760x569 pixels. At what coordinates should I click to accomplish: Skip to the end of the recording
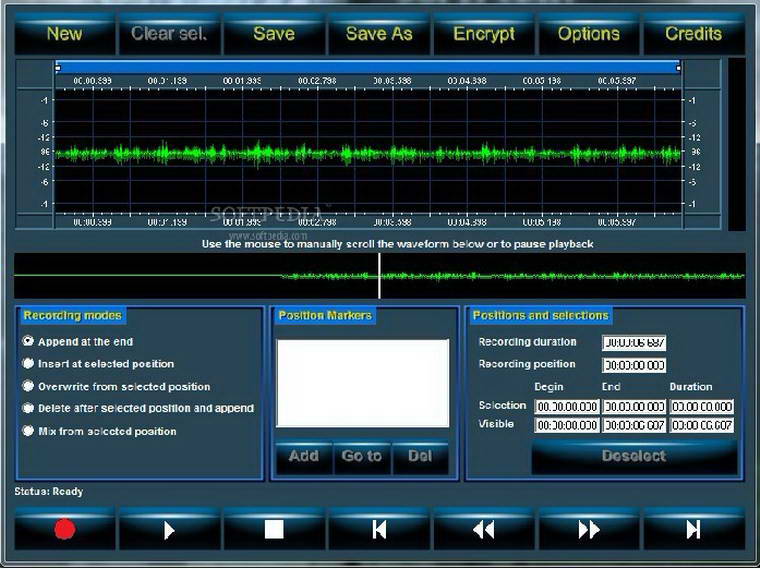tap(694, 529)
